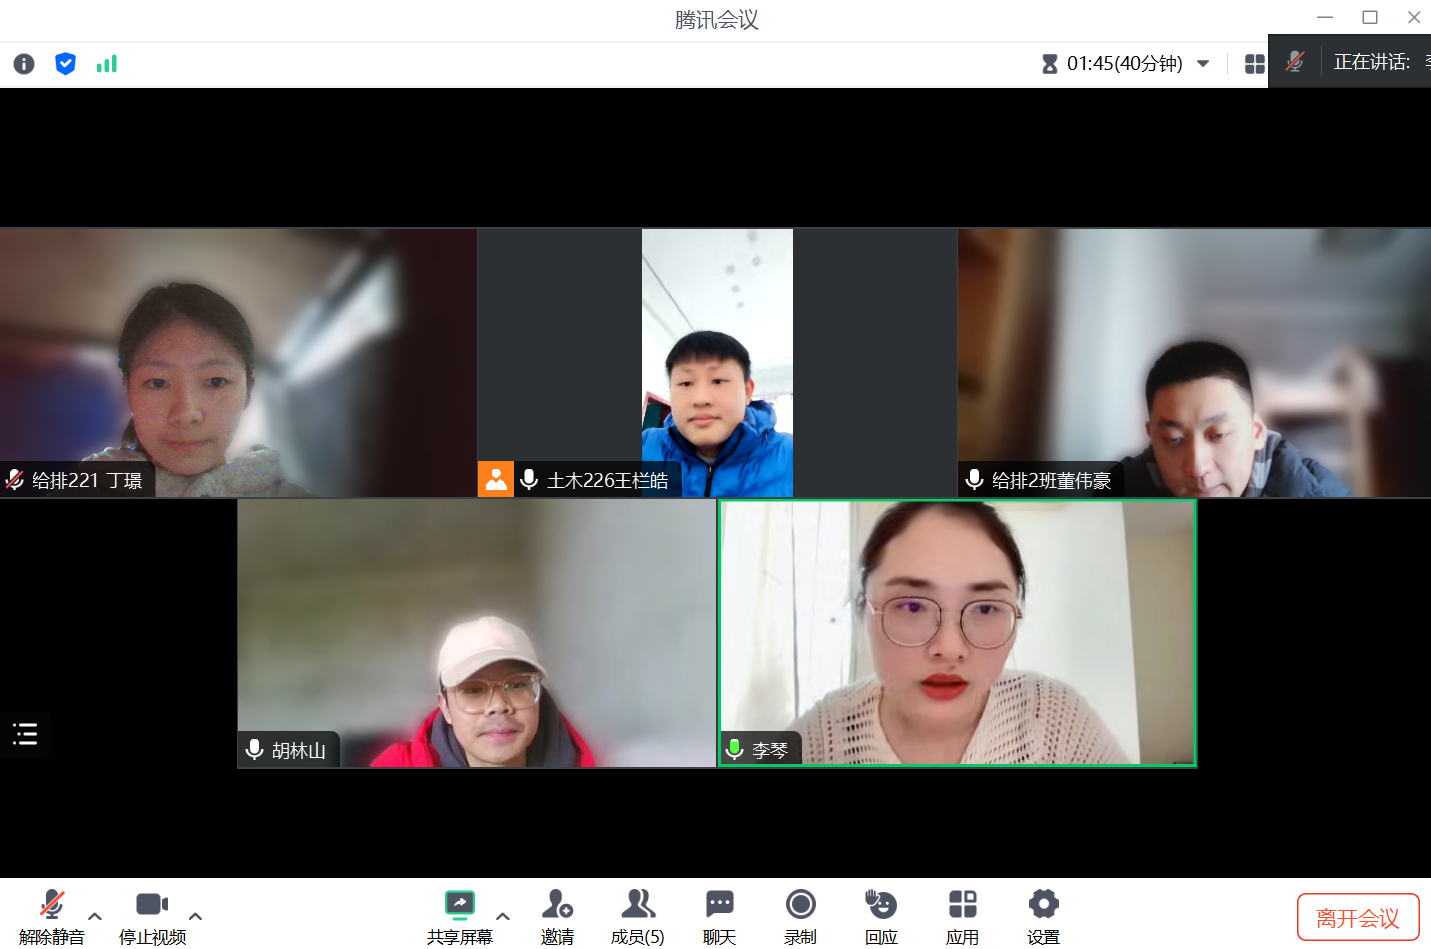Open the list menu icon at left edge
Image resolution: width=1431 pixels, height=949 pixels.
[x=25, y=734]
